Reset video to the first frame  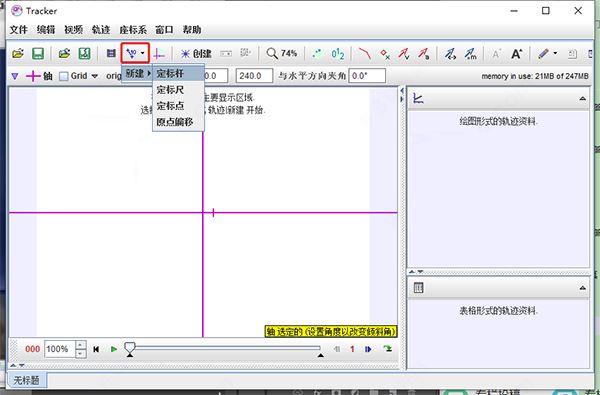96,349
